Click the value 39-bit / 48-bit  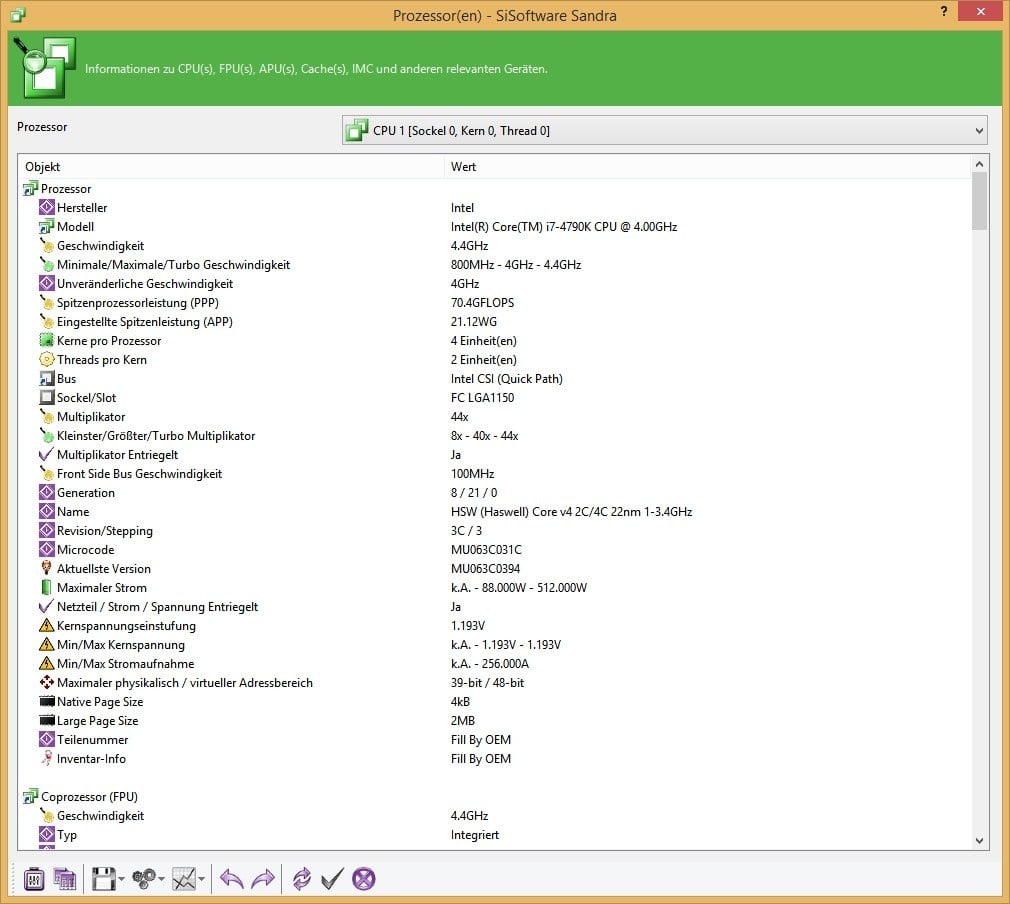tap(487, 683)
